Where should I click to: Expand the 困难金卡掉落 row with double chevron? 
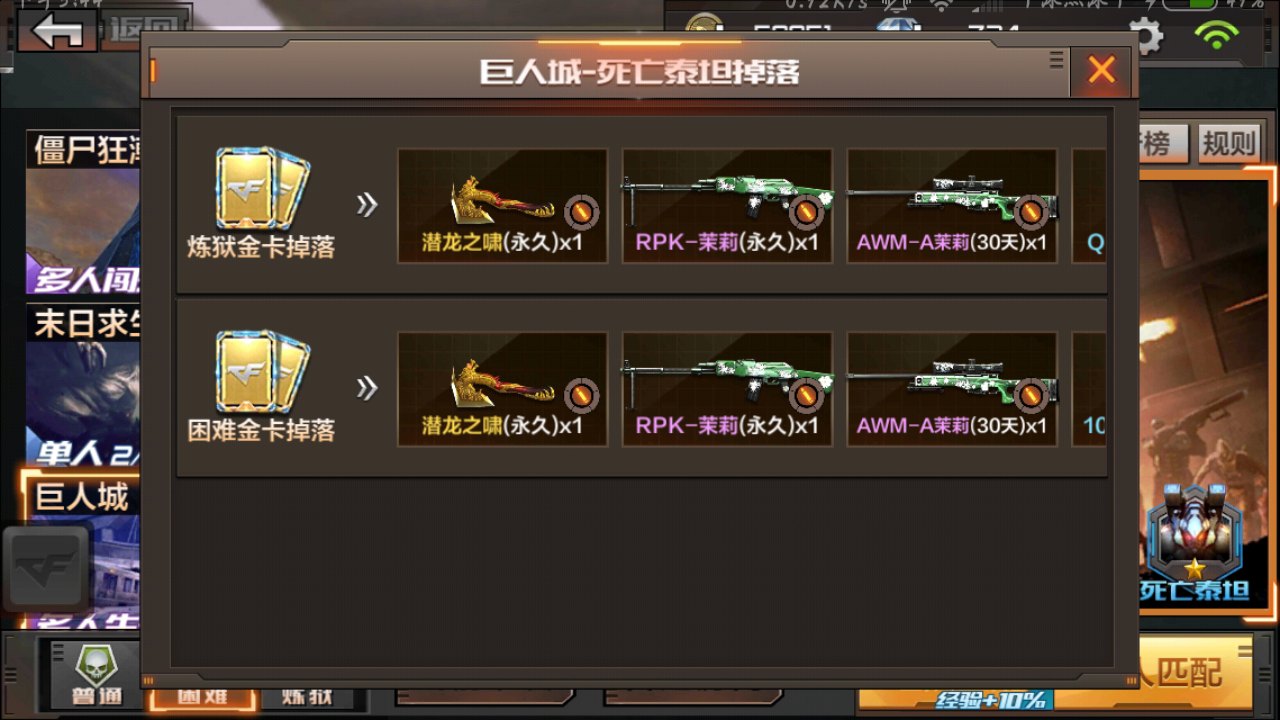pyautogui.click(x=367, y=388)
